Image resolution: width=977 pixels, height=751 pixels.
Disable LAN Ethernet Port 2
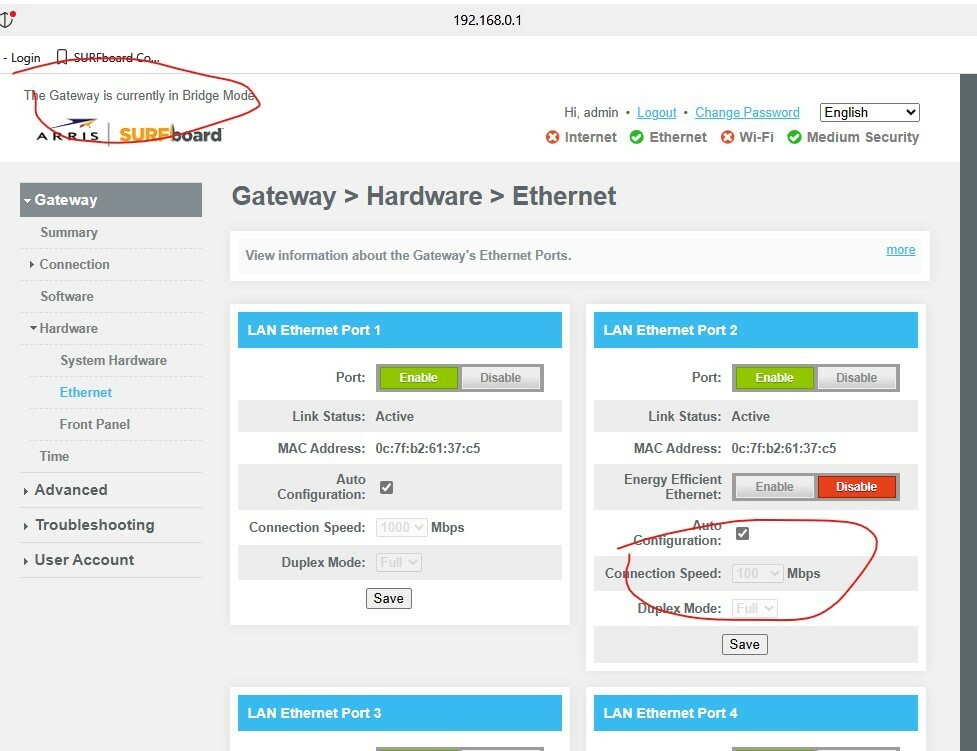pos(856,378)
